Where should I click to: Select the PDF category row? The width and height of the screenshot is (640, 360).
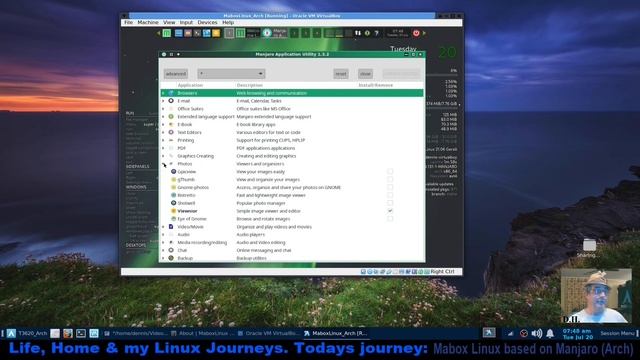(292, 148)
